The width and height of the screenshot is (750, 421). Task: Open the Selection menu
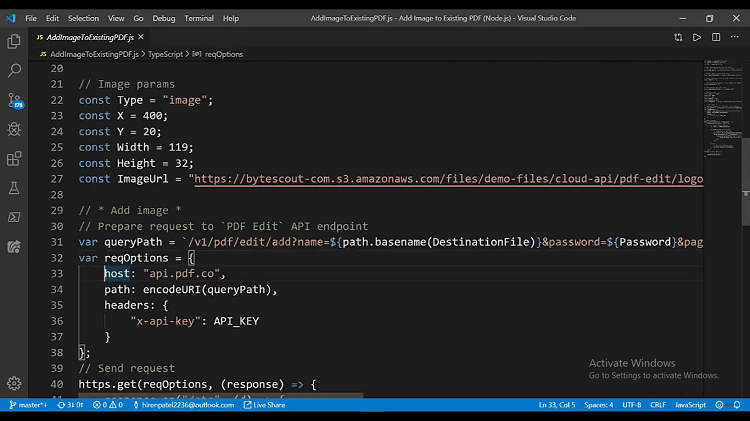[x=83, y=18]
